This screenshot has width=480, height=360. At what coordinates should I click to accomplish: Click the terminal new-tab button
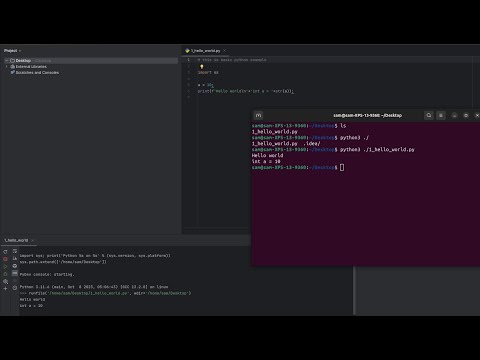(x=258, y=115)
